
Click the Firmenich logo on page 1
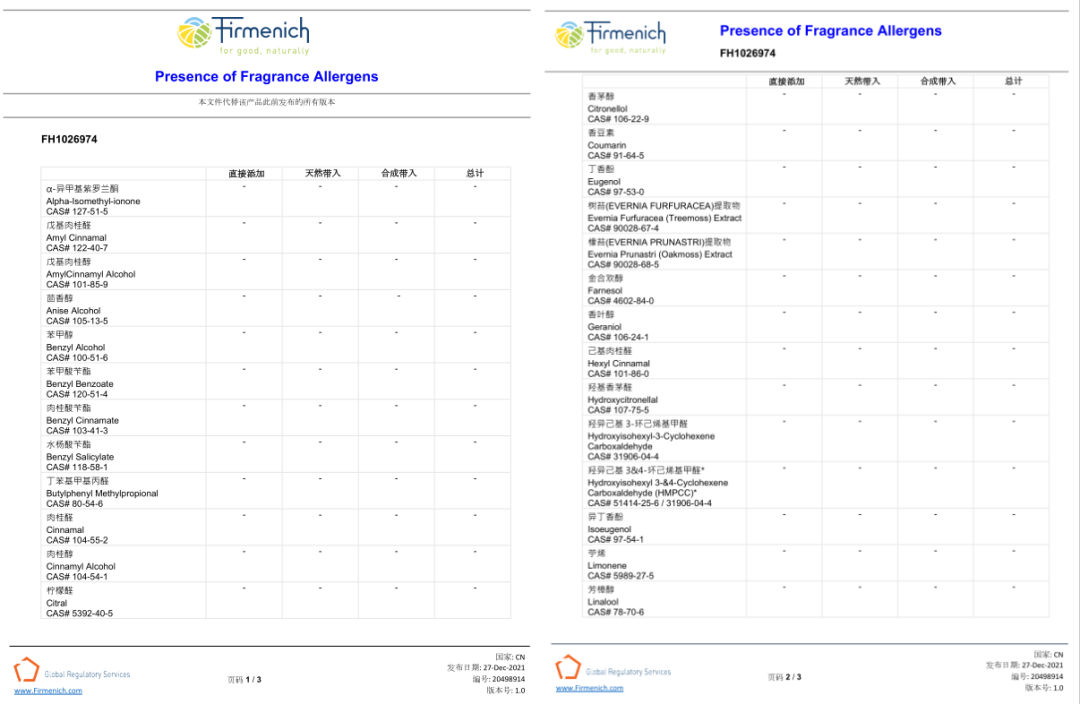click(x=243, y=34)
